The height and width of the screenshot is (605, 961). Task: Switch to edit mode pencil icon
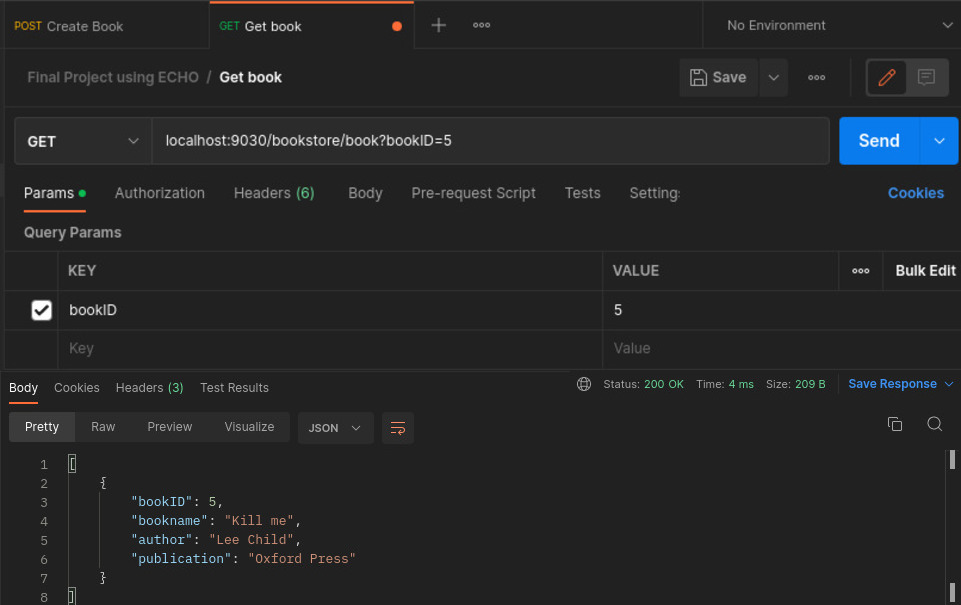click(886, 77)
